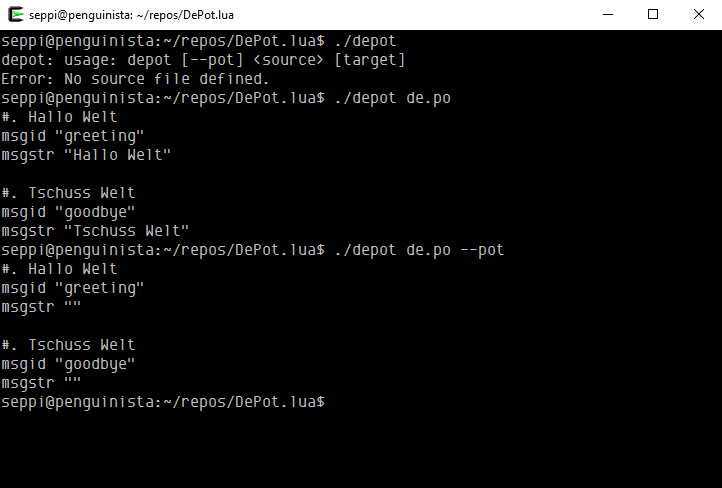Click the last empty msgstr "" line
Viewport: 722px width, 488px height.
point(41,383)
